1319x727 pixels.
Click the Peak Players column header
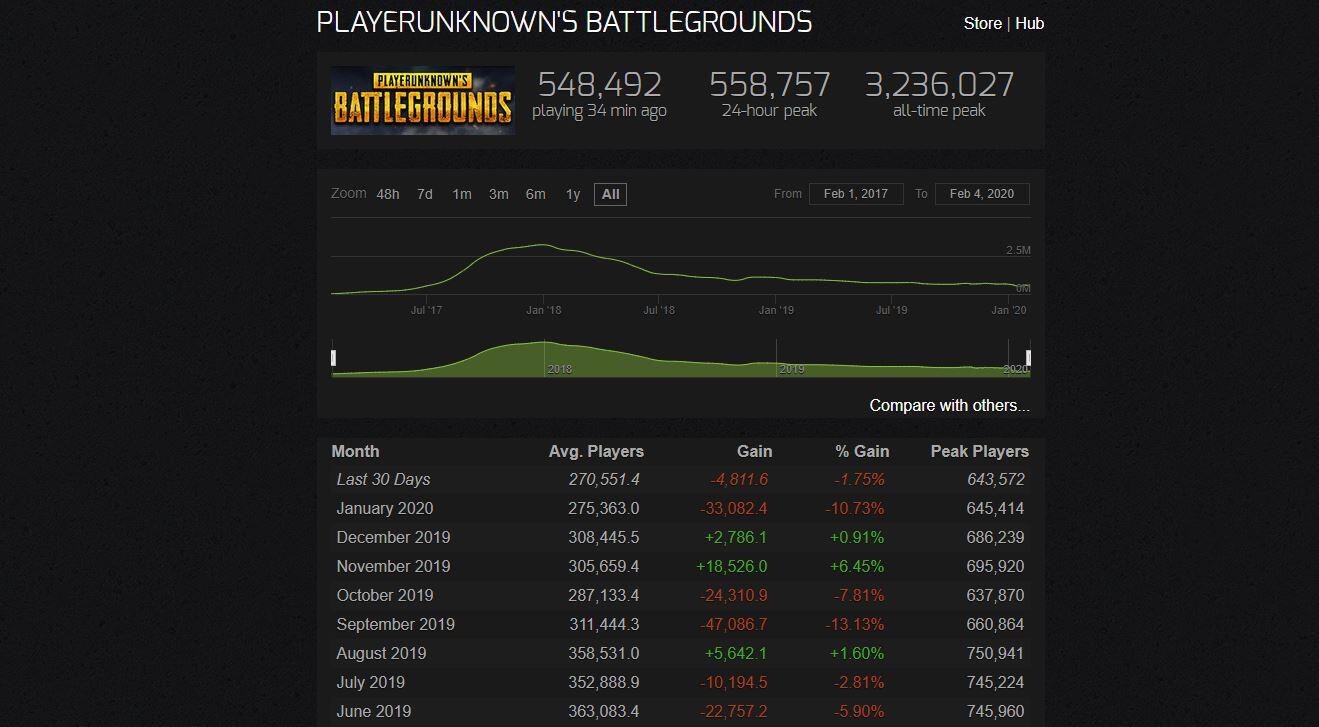(979, 451)
